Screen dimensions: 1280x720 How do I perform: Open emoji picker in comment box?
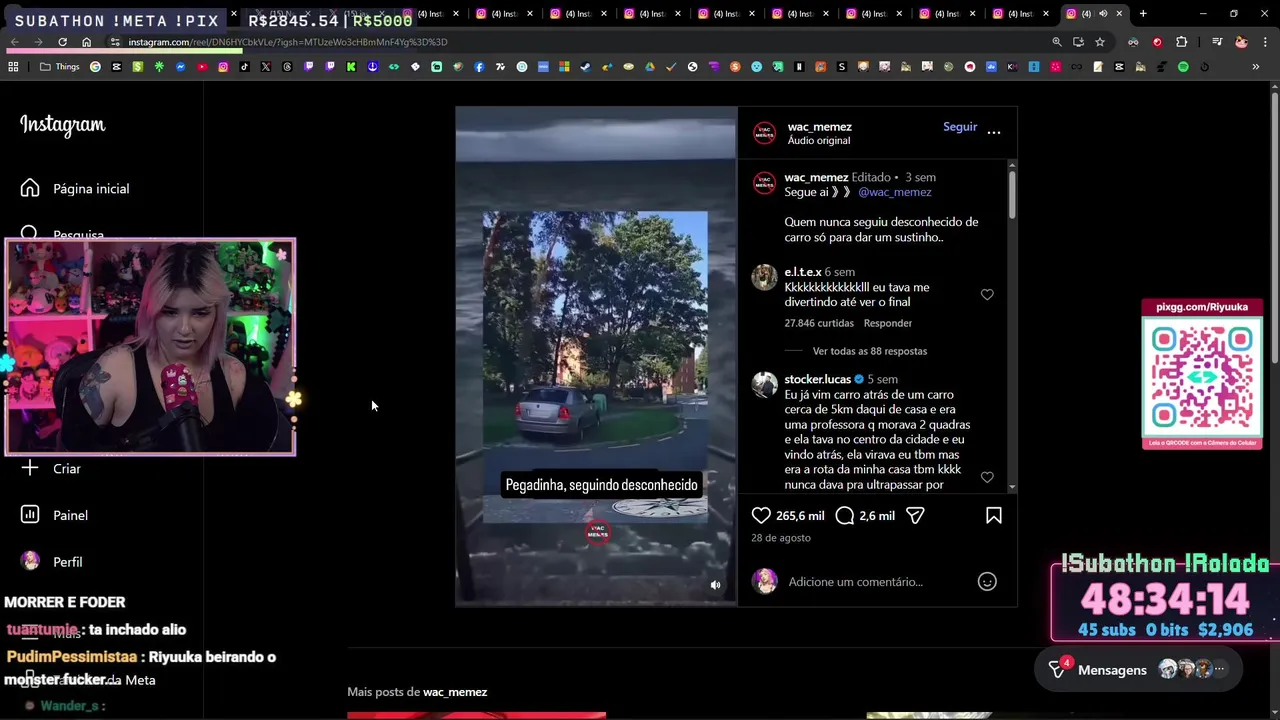coord(987,581)
